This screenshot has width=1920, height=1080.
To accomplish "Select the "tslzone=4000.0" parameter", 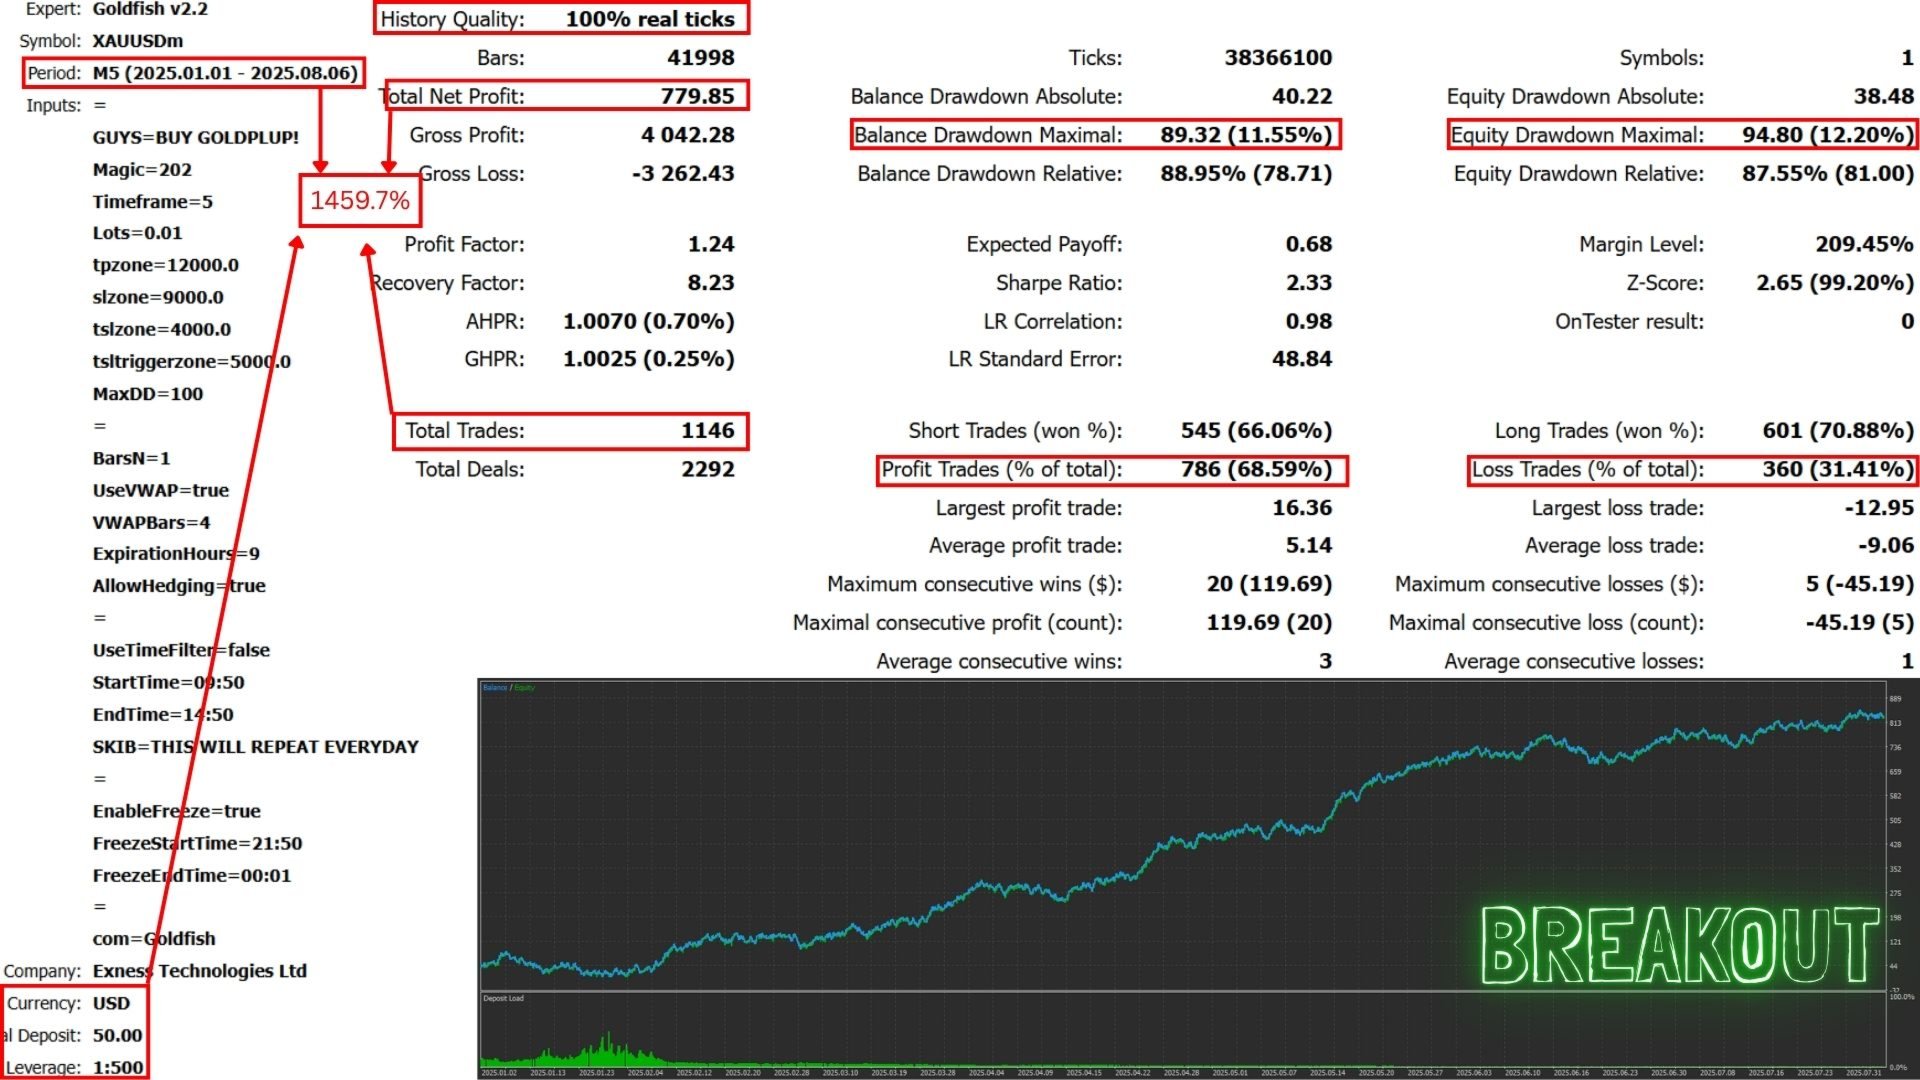I will (162, 329).
